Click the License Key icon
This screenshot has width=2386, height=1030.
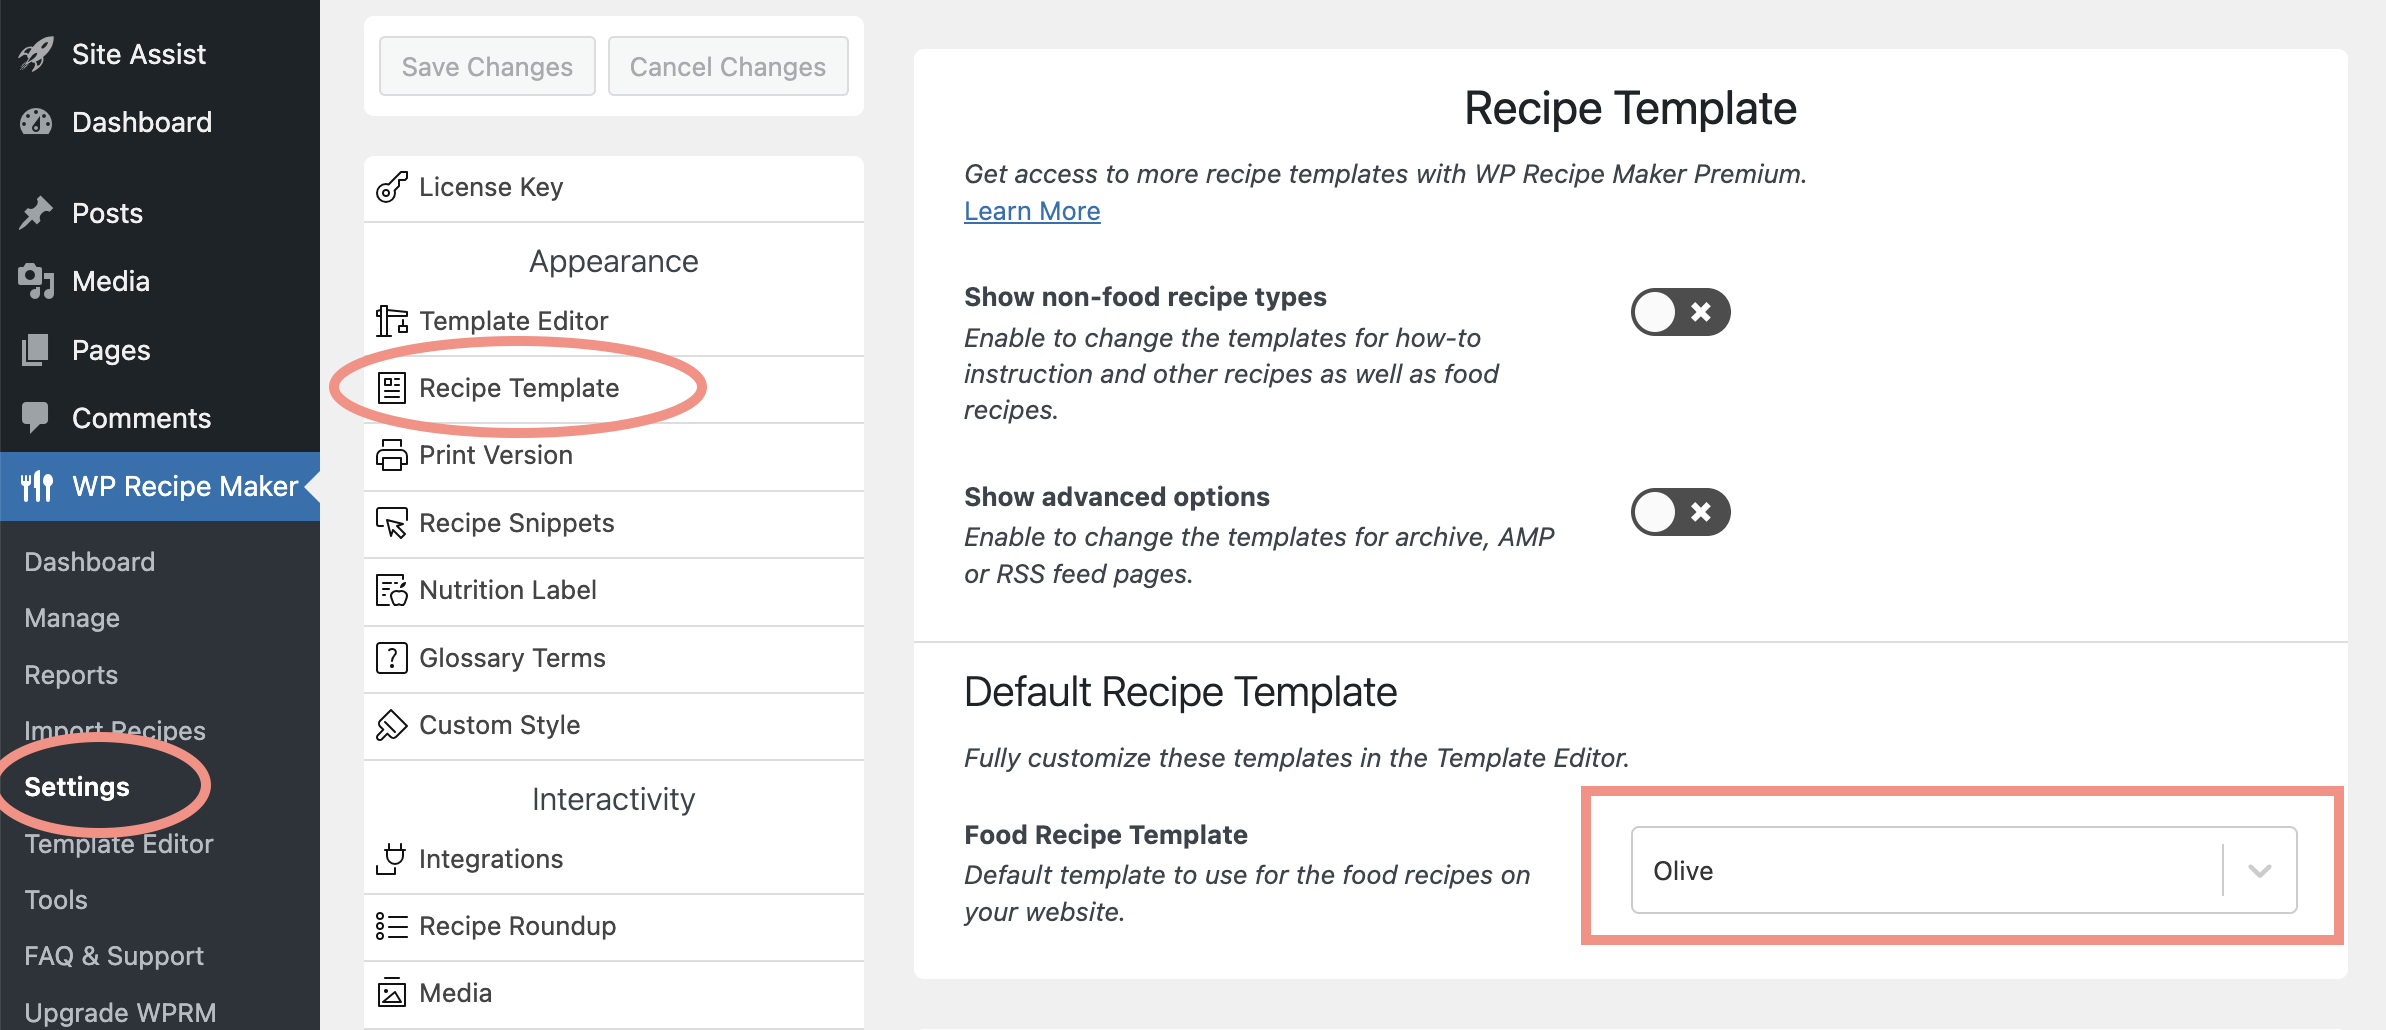[391, 187]
